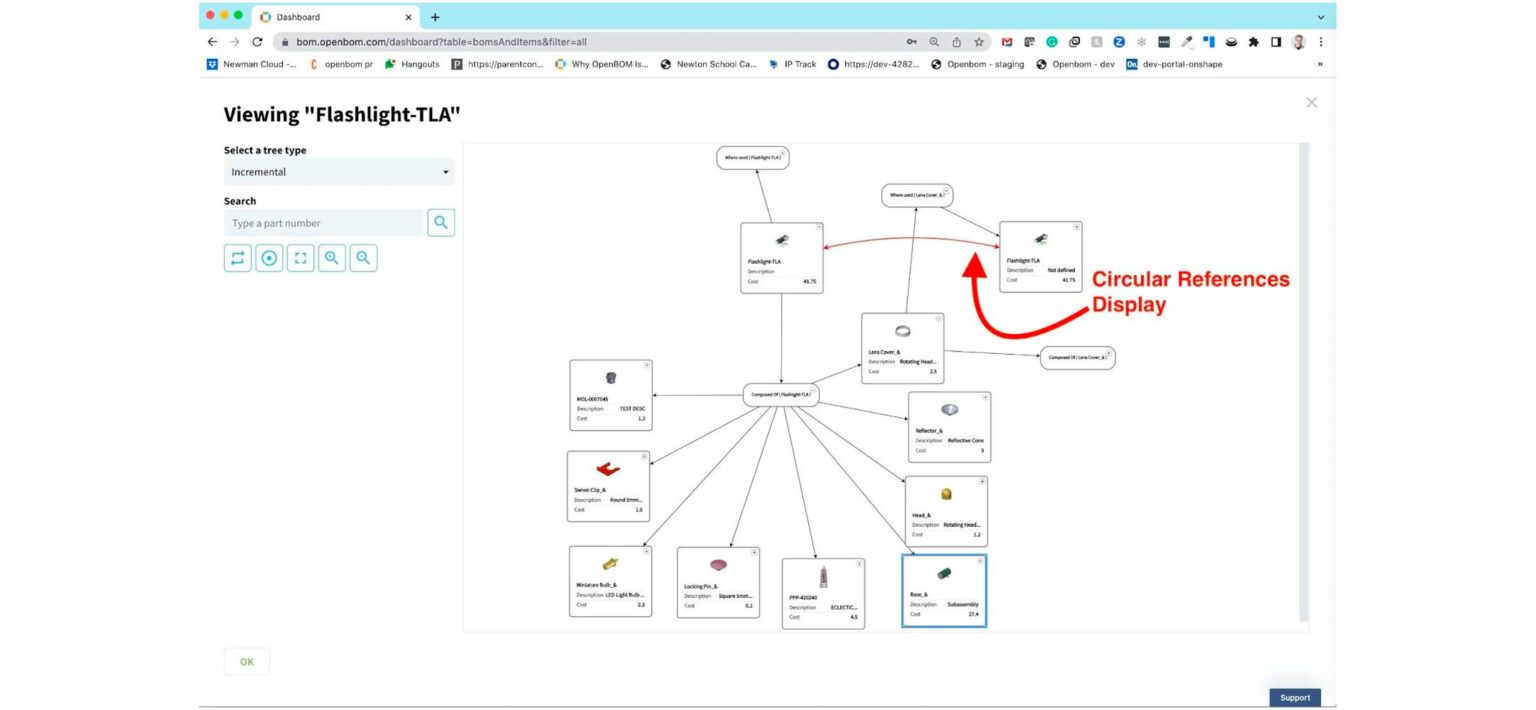Screen dimensions: 1536x710
Task: Fit the tree view to the screen
Action: (300, 257)
